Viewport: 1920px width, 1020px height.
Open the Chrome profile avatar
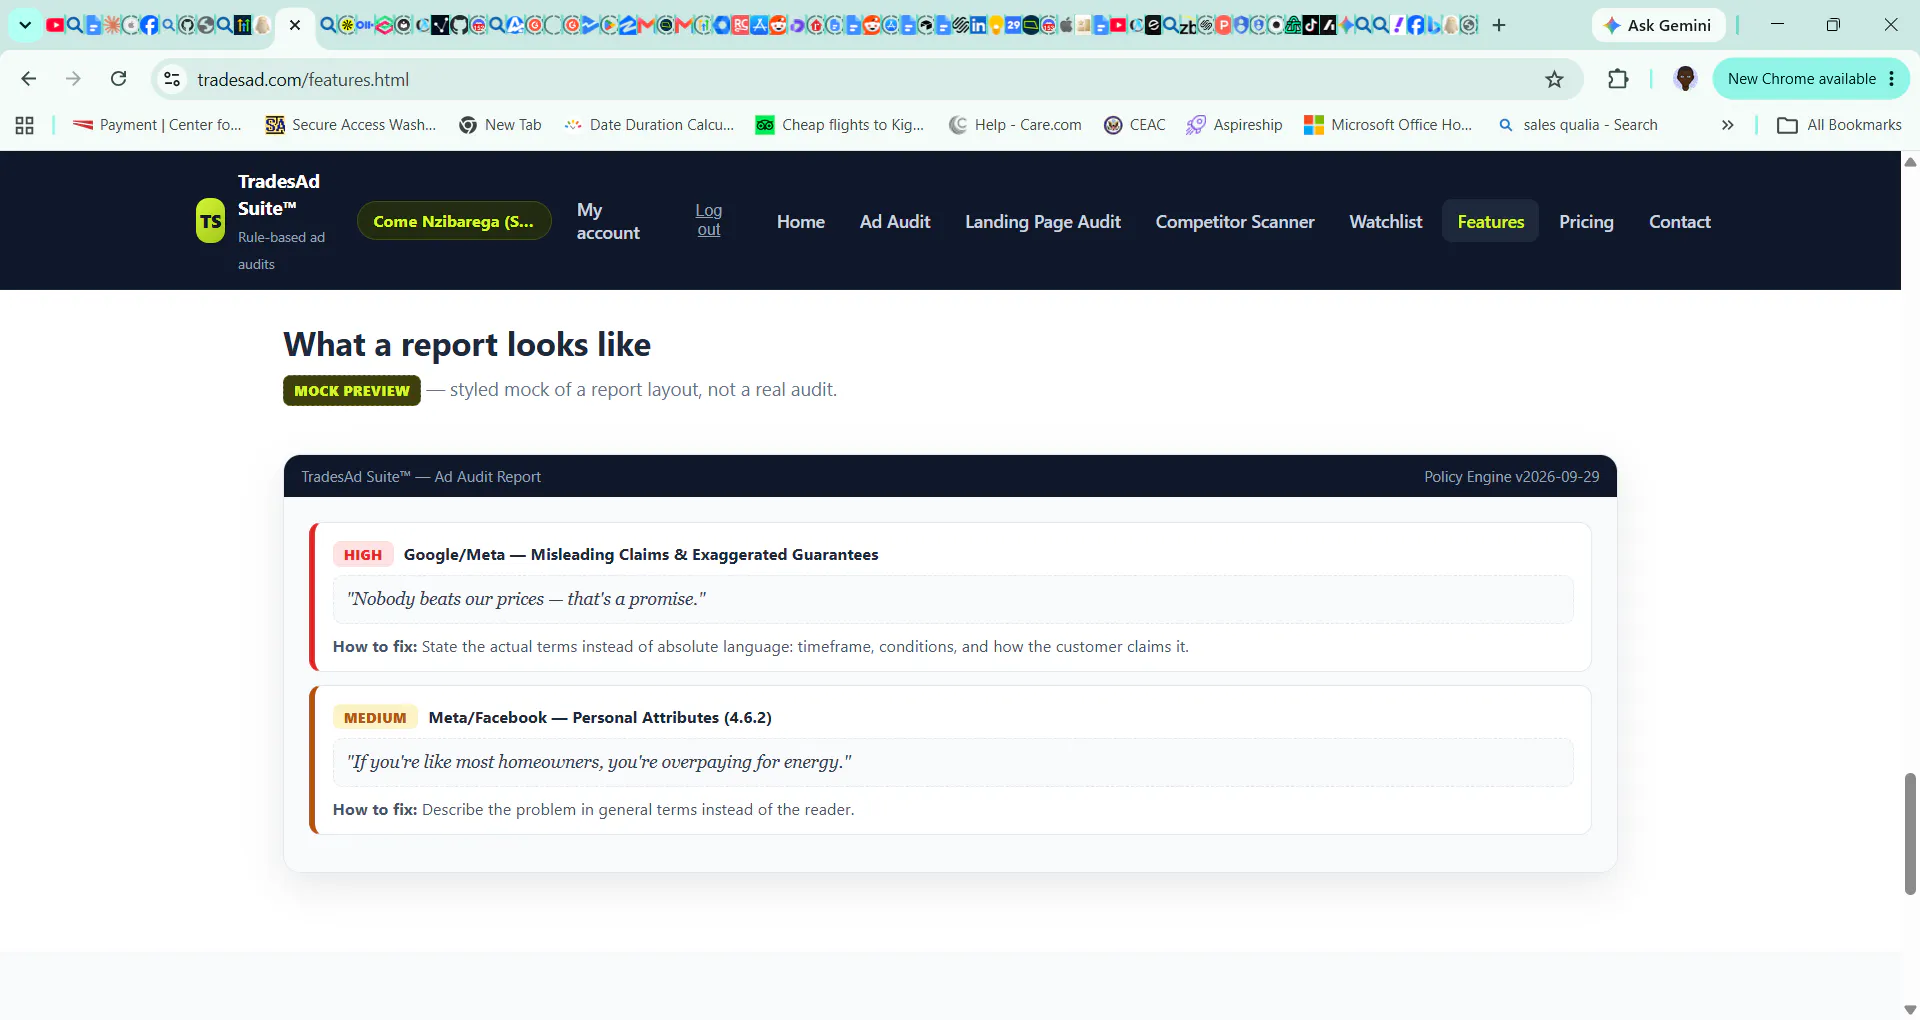click(1685, 79)
